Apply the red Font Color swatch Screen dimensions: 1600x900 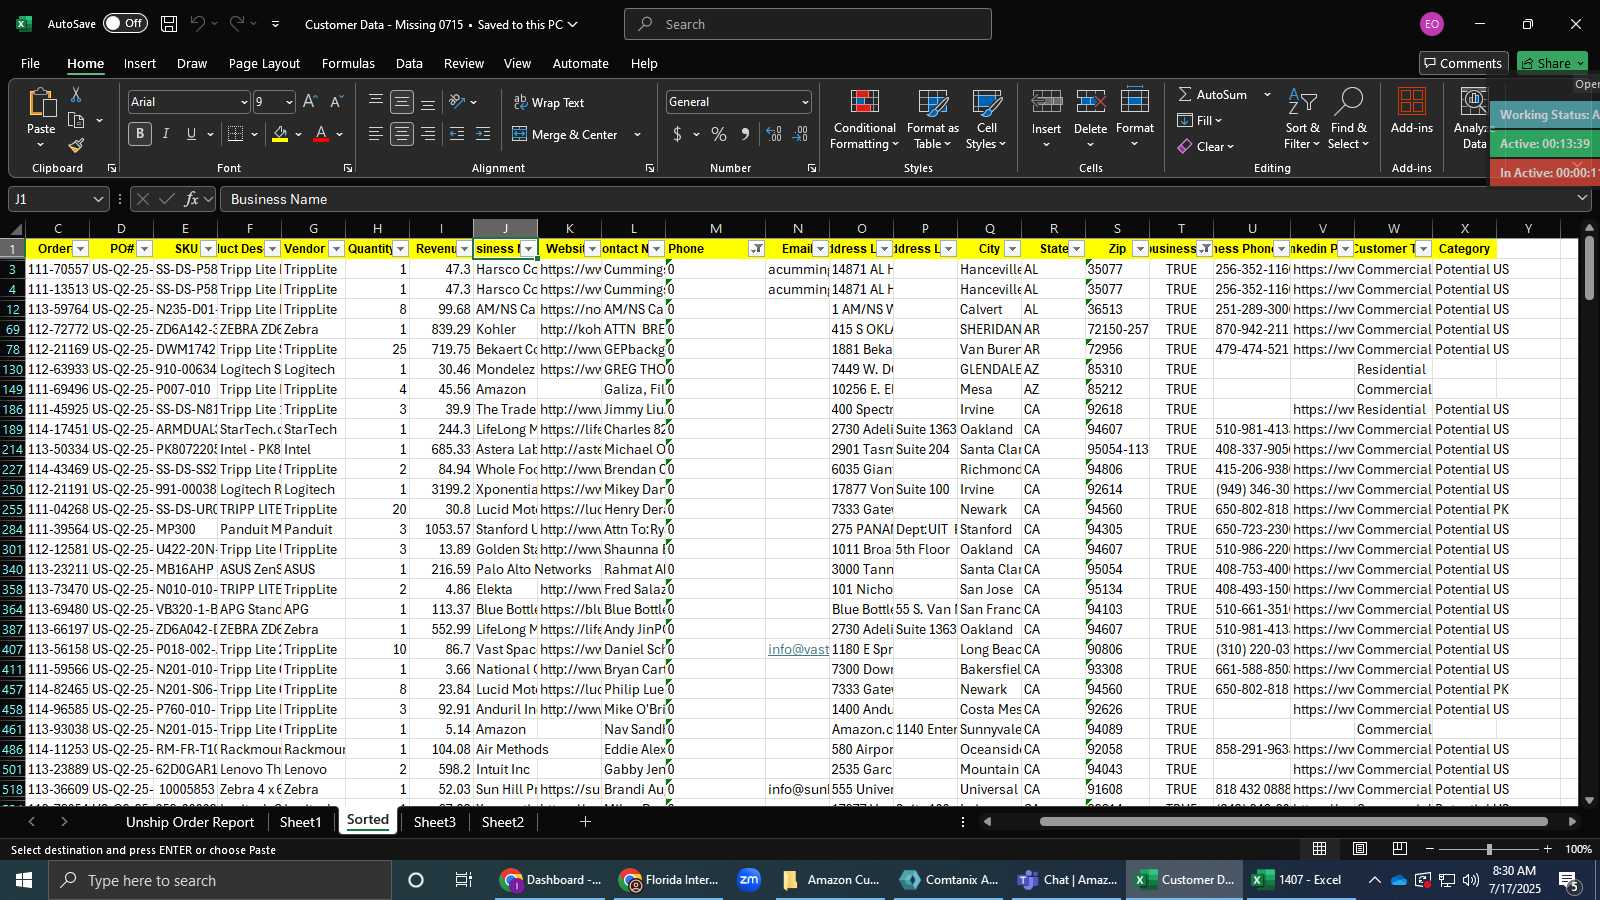[321, 134]
